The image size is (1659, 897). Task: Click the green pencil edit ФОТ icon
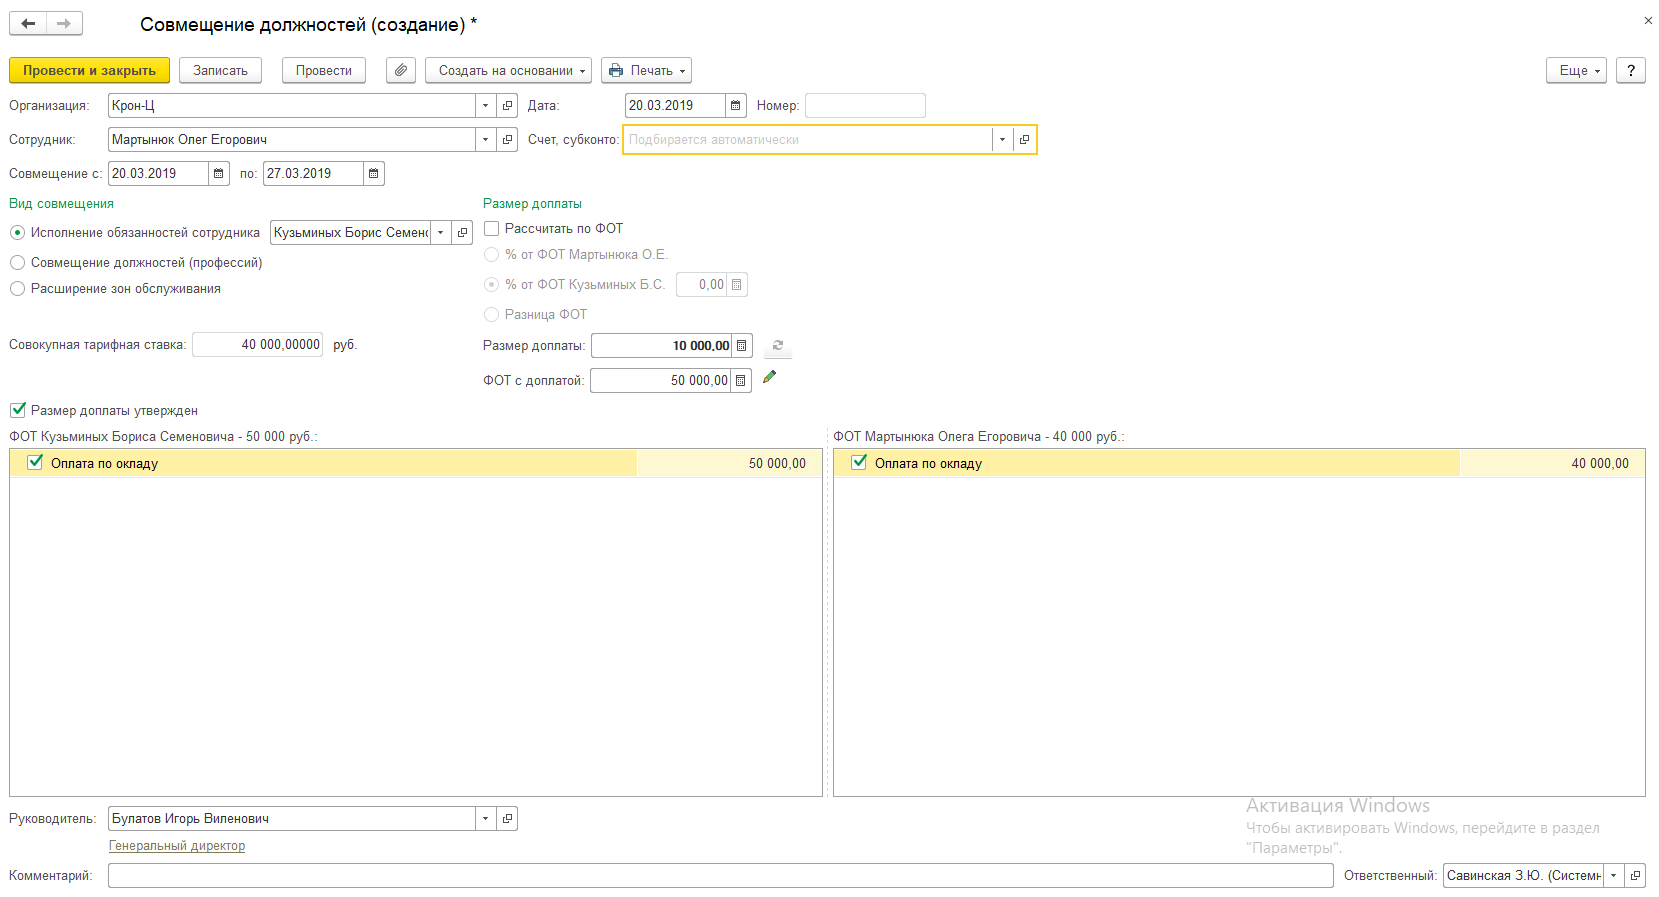click(x=769, y=378)
